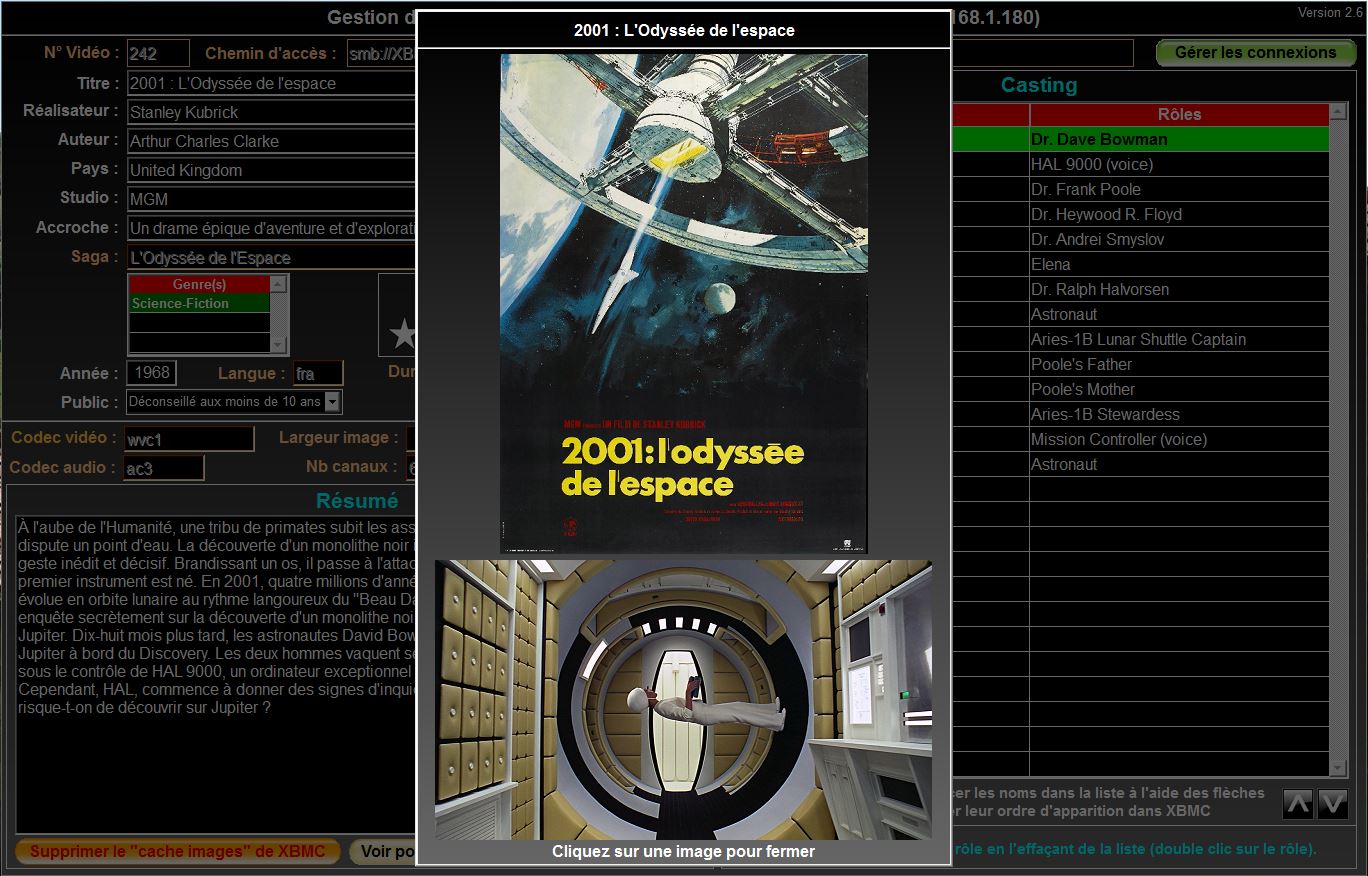Click the Genre(s) list header
1368x876 pixels.
click(x=200, y=285)
